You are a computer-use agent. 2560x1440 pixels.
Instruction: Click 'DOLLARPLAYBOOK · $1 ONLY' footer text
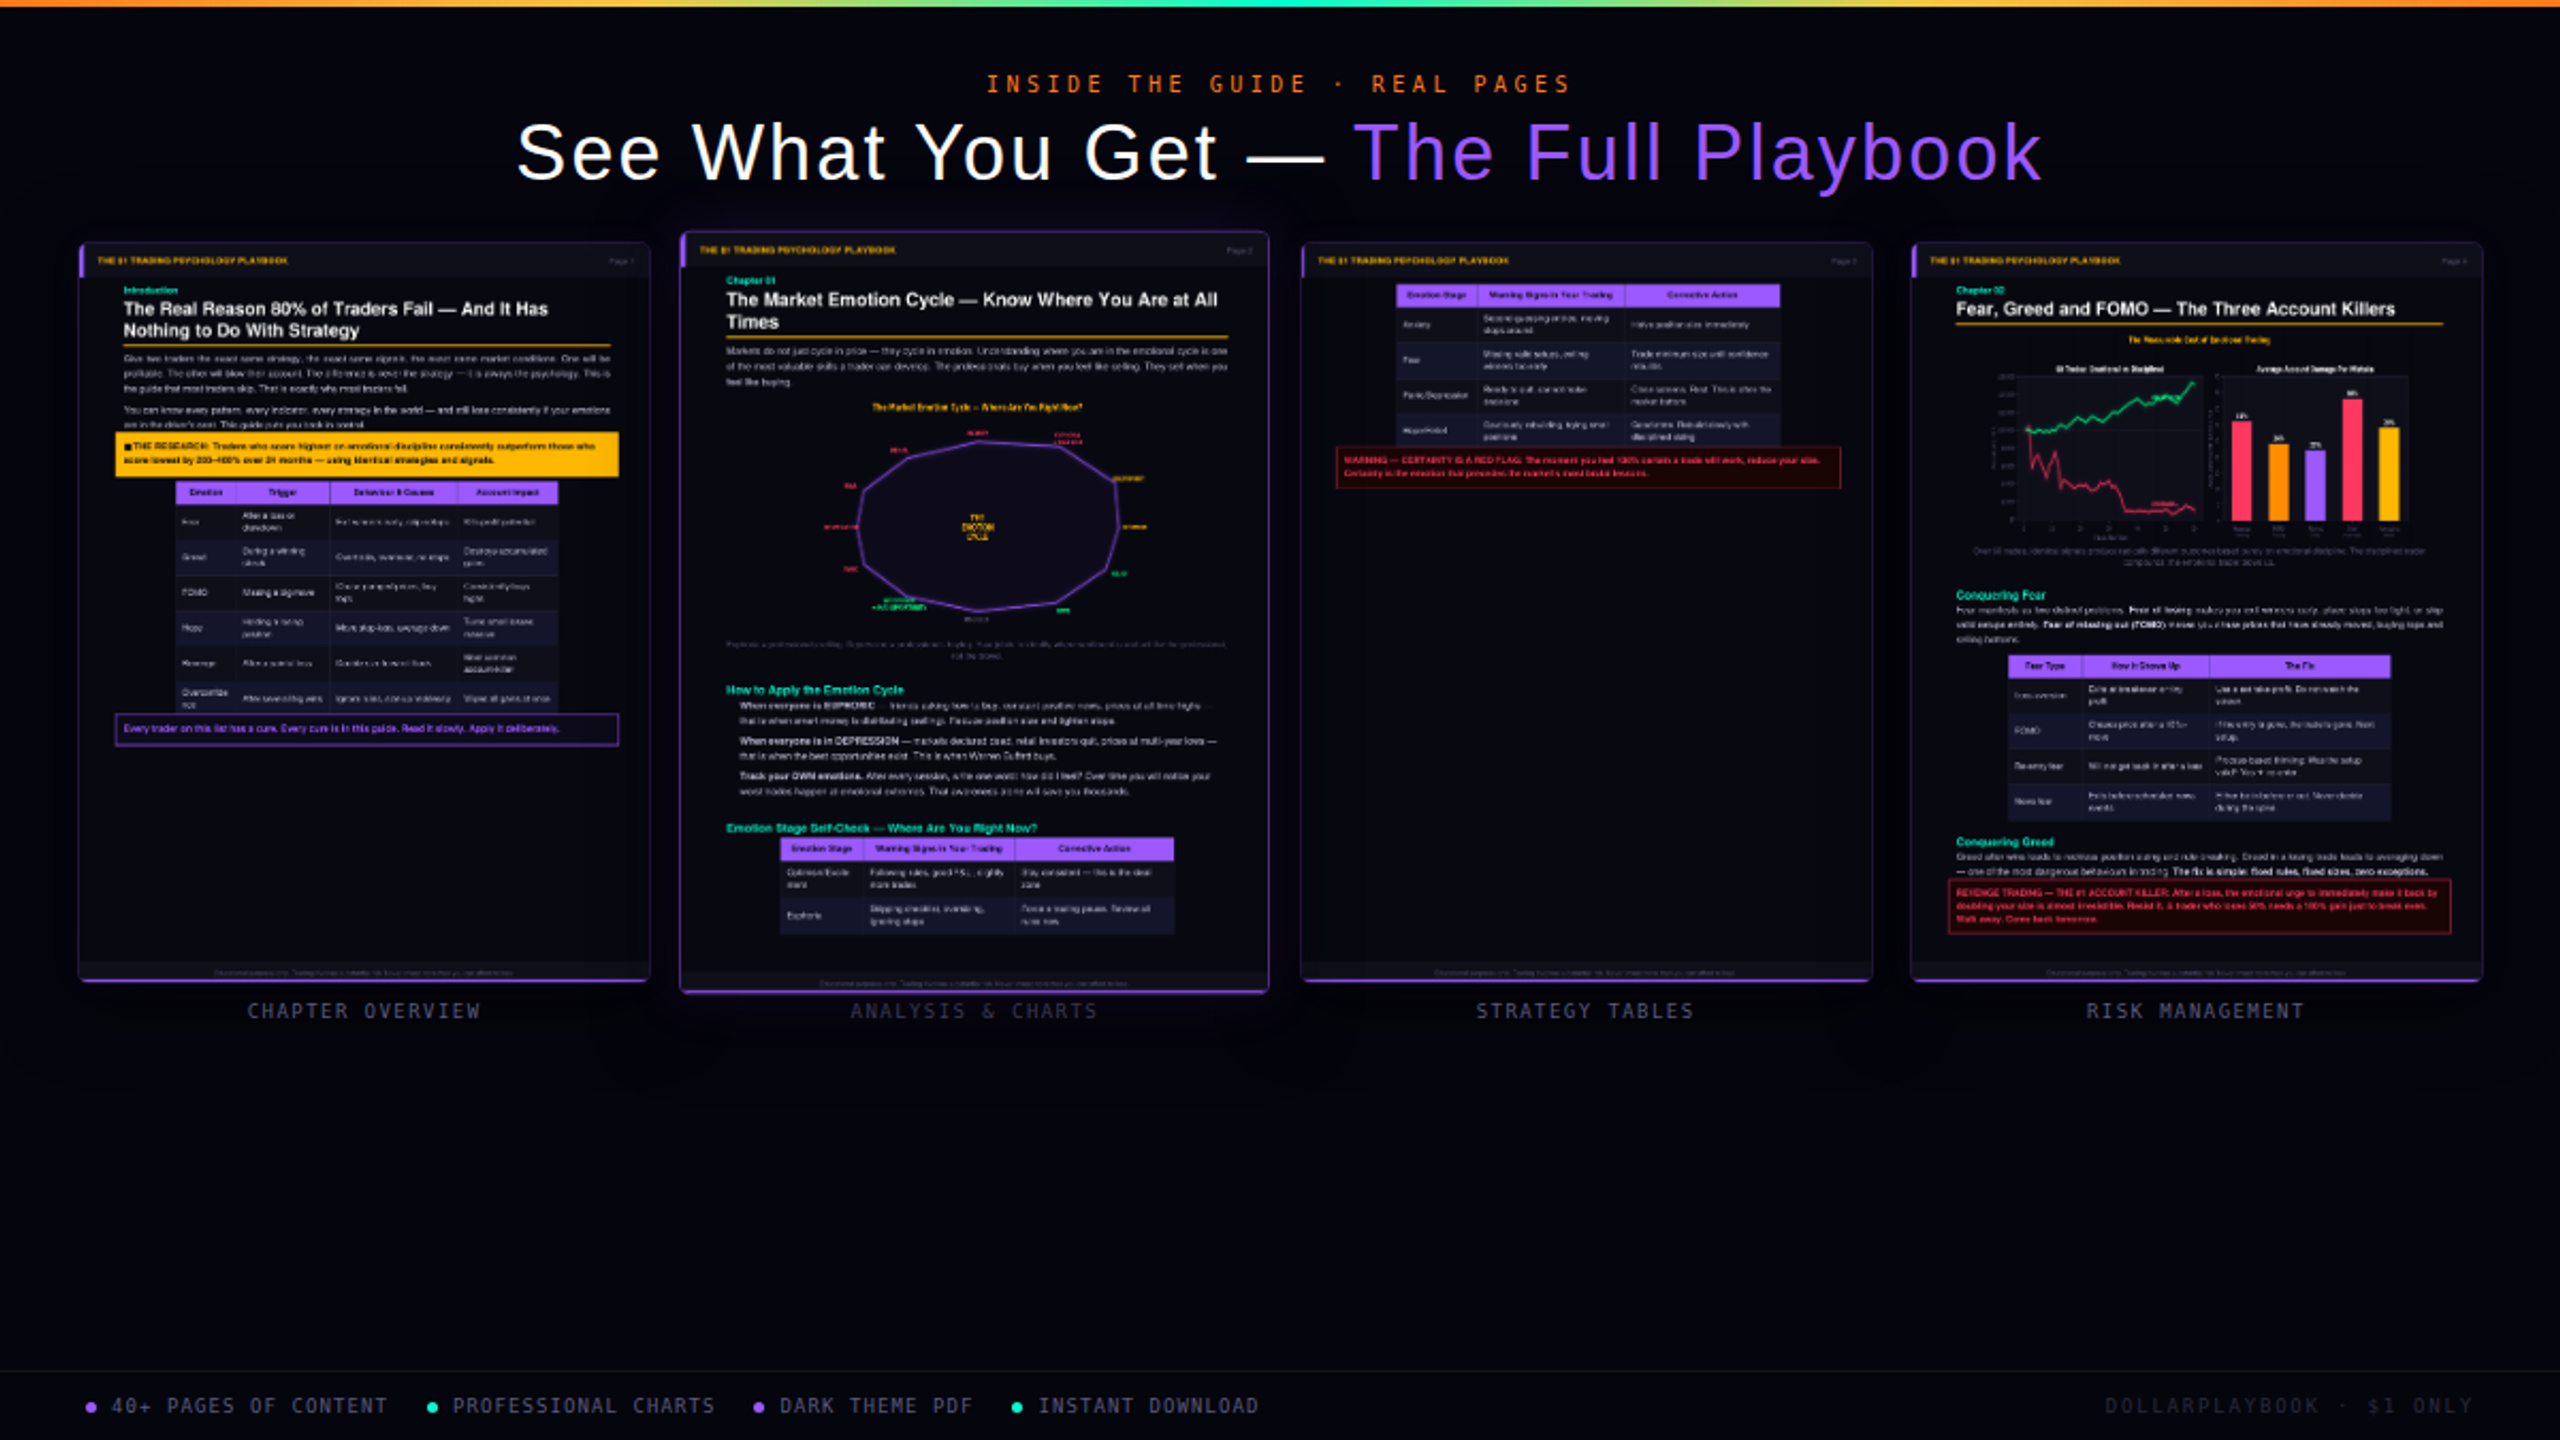tap(2288, 1406)
